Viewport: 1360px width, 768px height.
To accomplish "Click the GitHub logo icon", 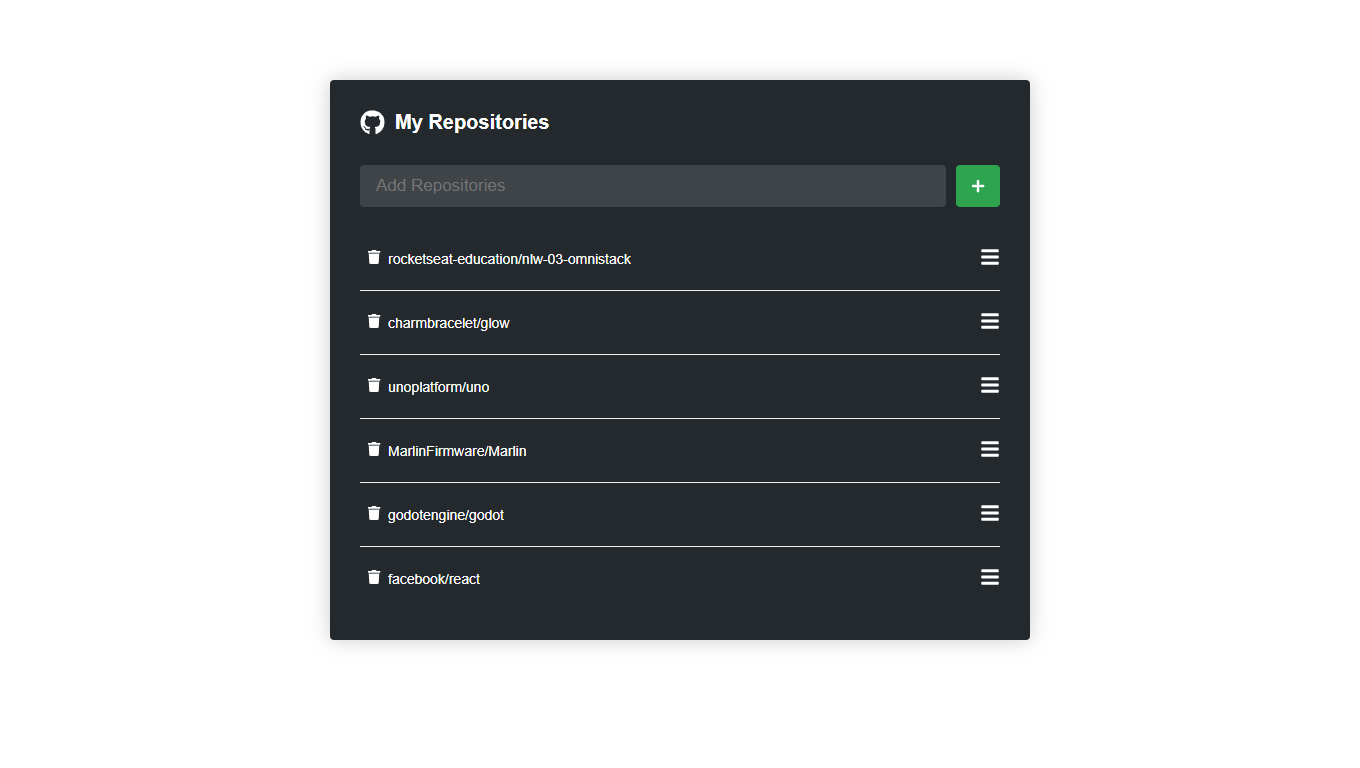I will [x=372, y=122].
